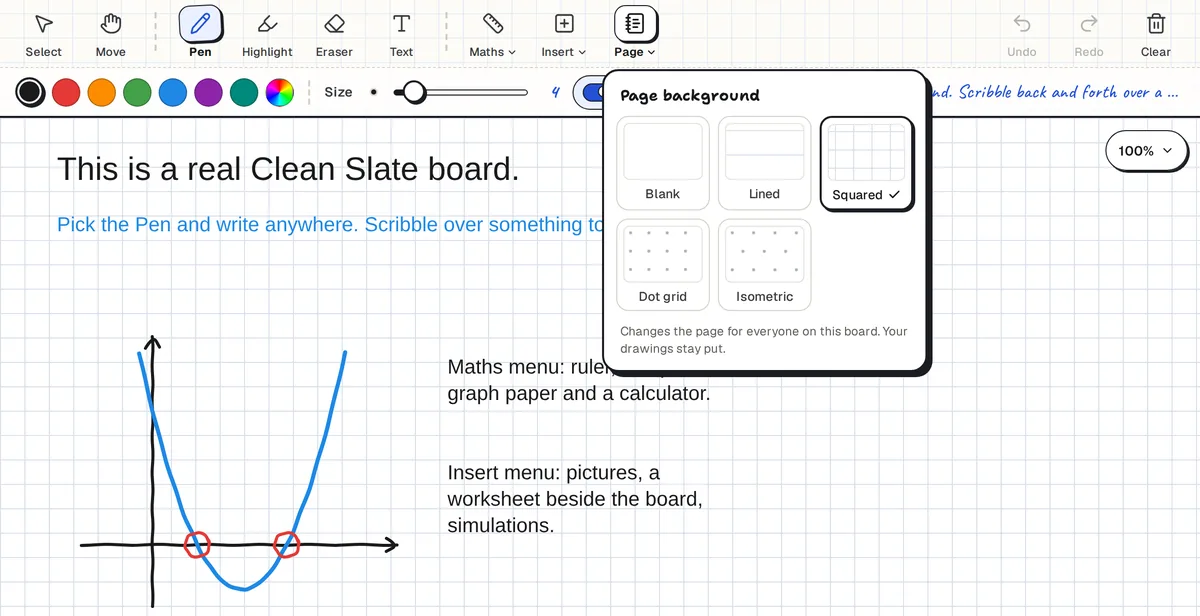The height and width of the screenshot is (616, 1200).
Task: Choose the Blank page background
Action: [x=663, y=164]
